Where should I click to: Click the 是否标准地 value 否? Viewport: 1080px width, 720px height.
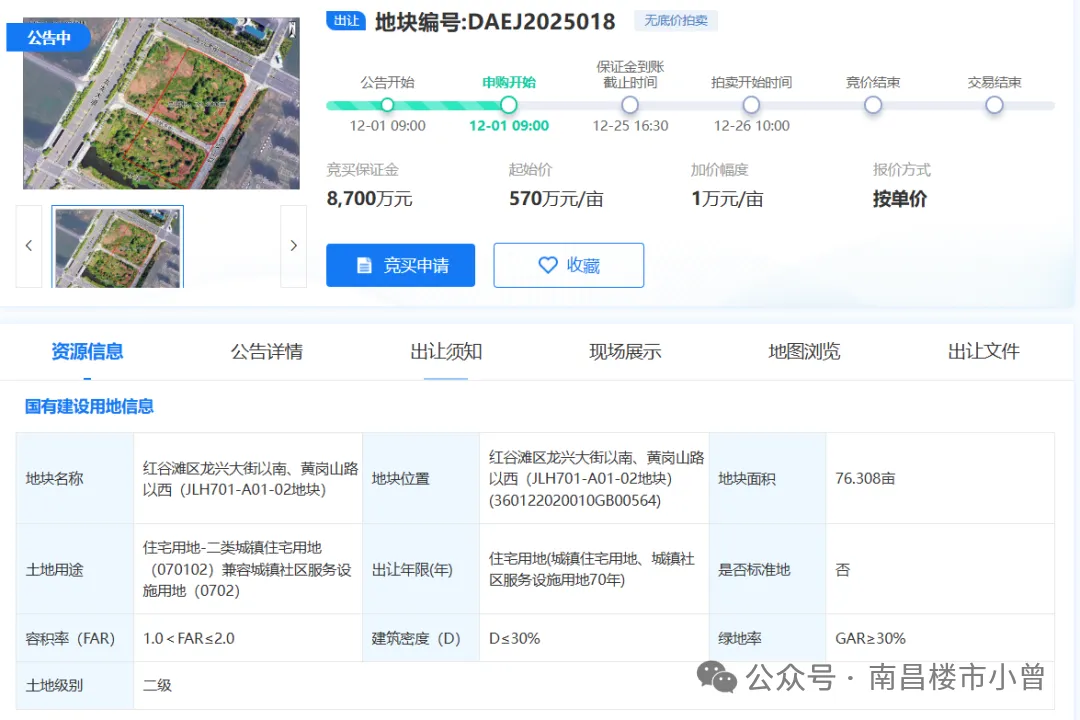[x=939, y=569]
